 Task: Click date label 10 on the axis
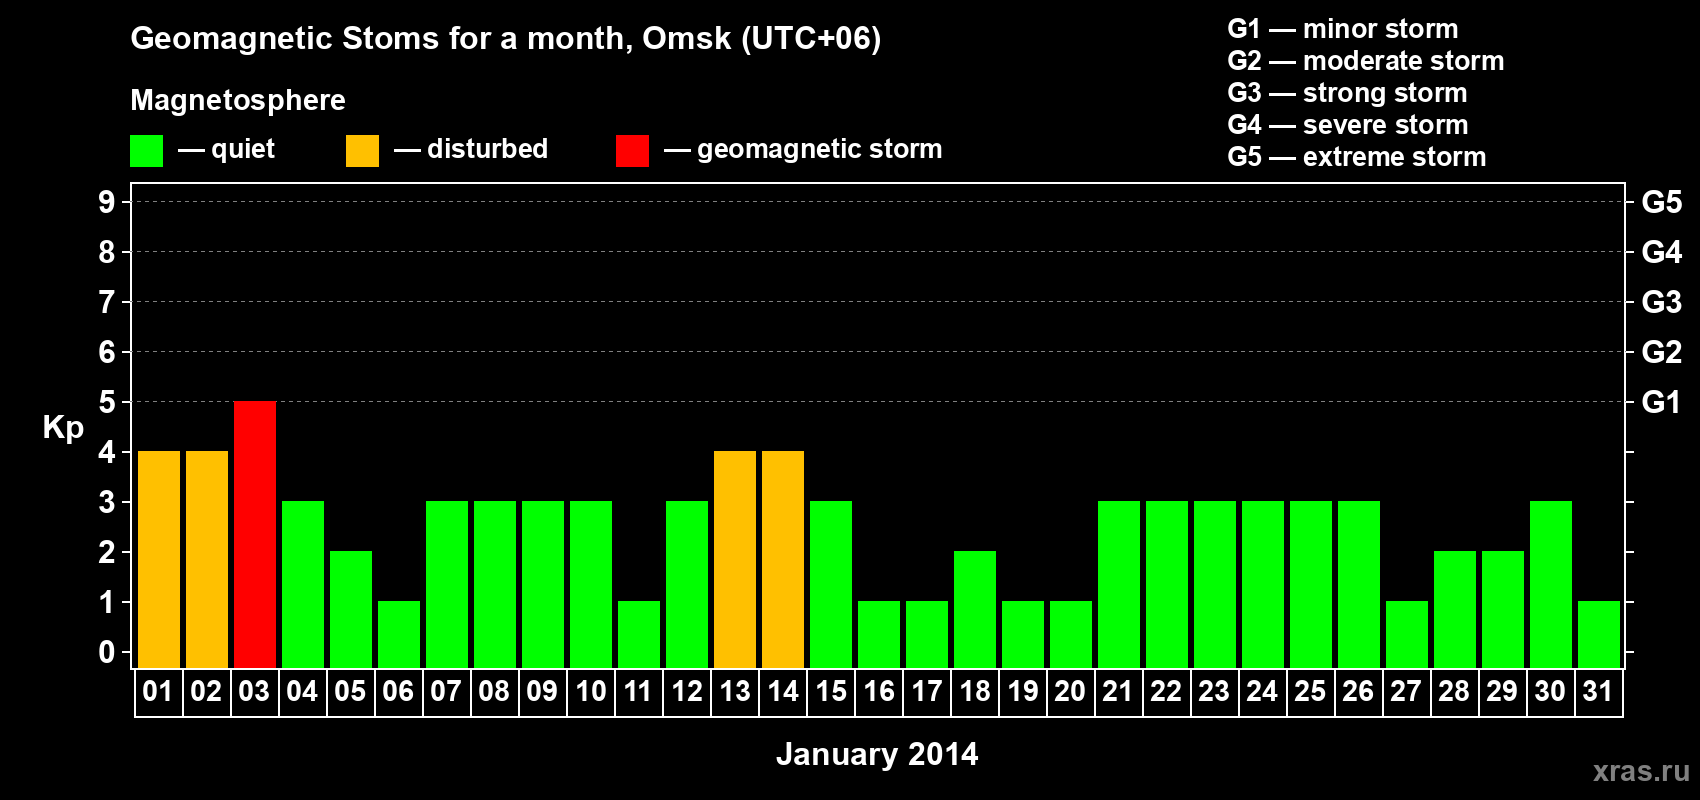pos(590,691)
